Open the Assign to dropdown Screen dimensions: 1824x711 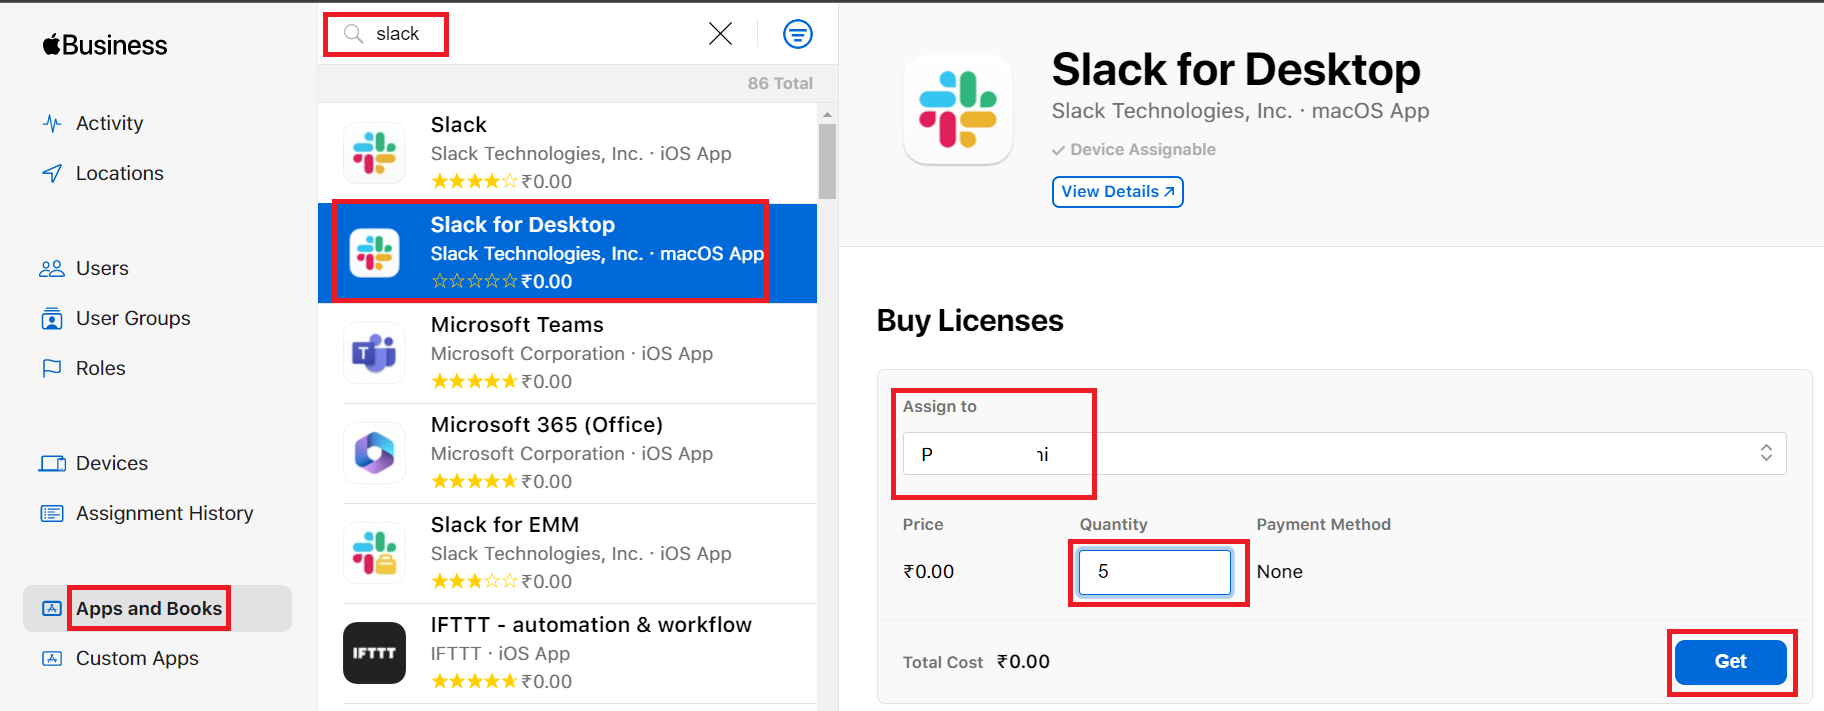point(1344,454)
